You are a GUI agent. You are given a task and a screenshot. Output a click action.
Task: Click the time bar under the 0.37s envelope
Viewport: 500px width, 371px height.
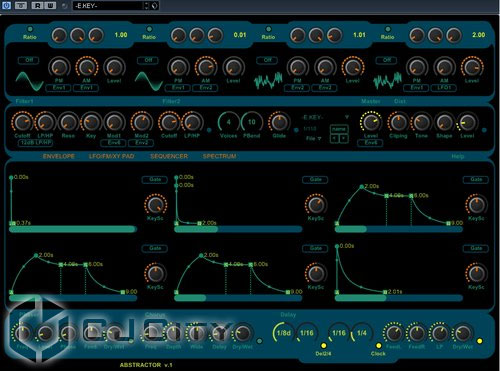click(x=73, y=229)
